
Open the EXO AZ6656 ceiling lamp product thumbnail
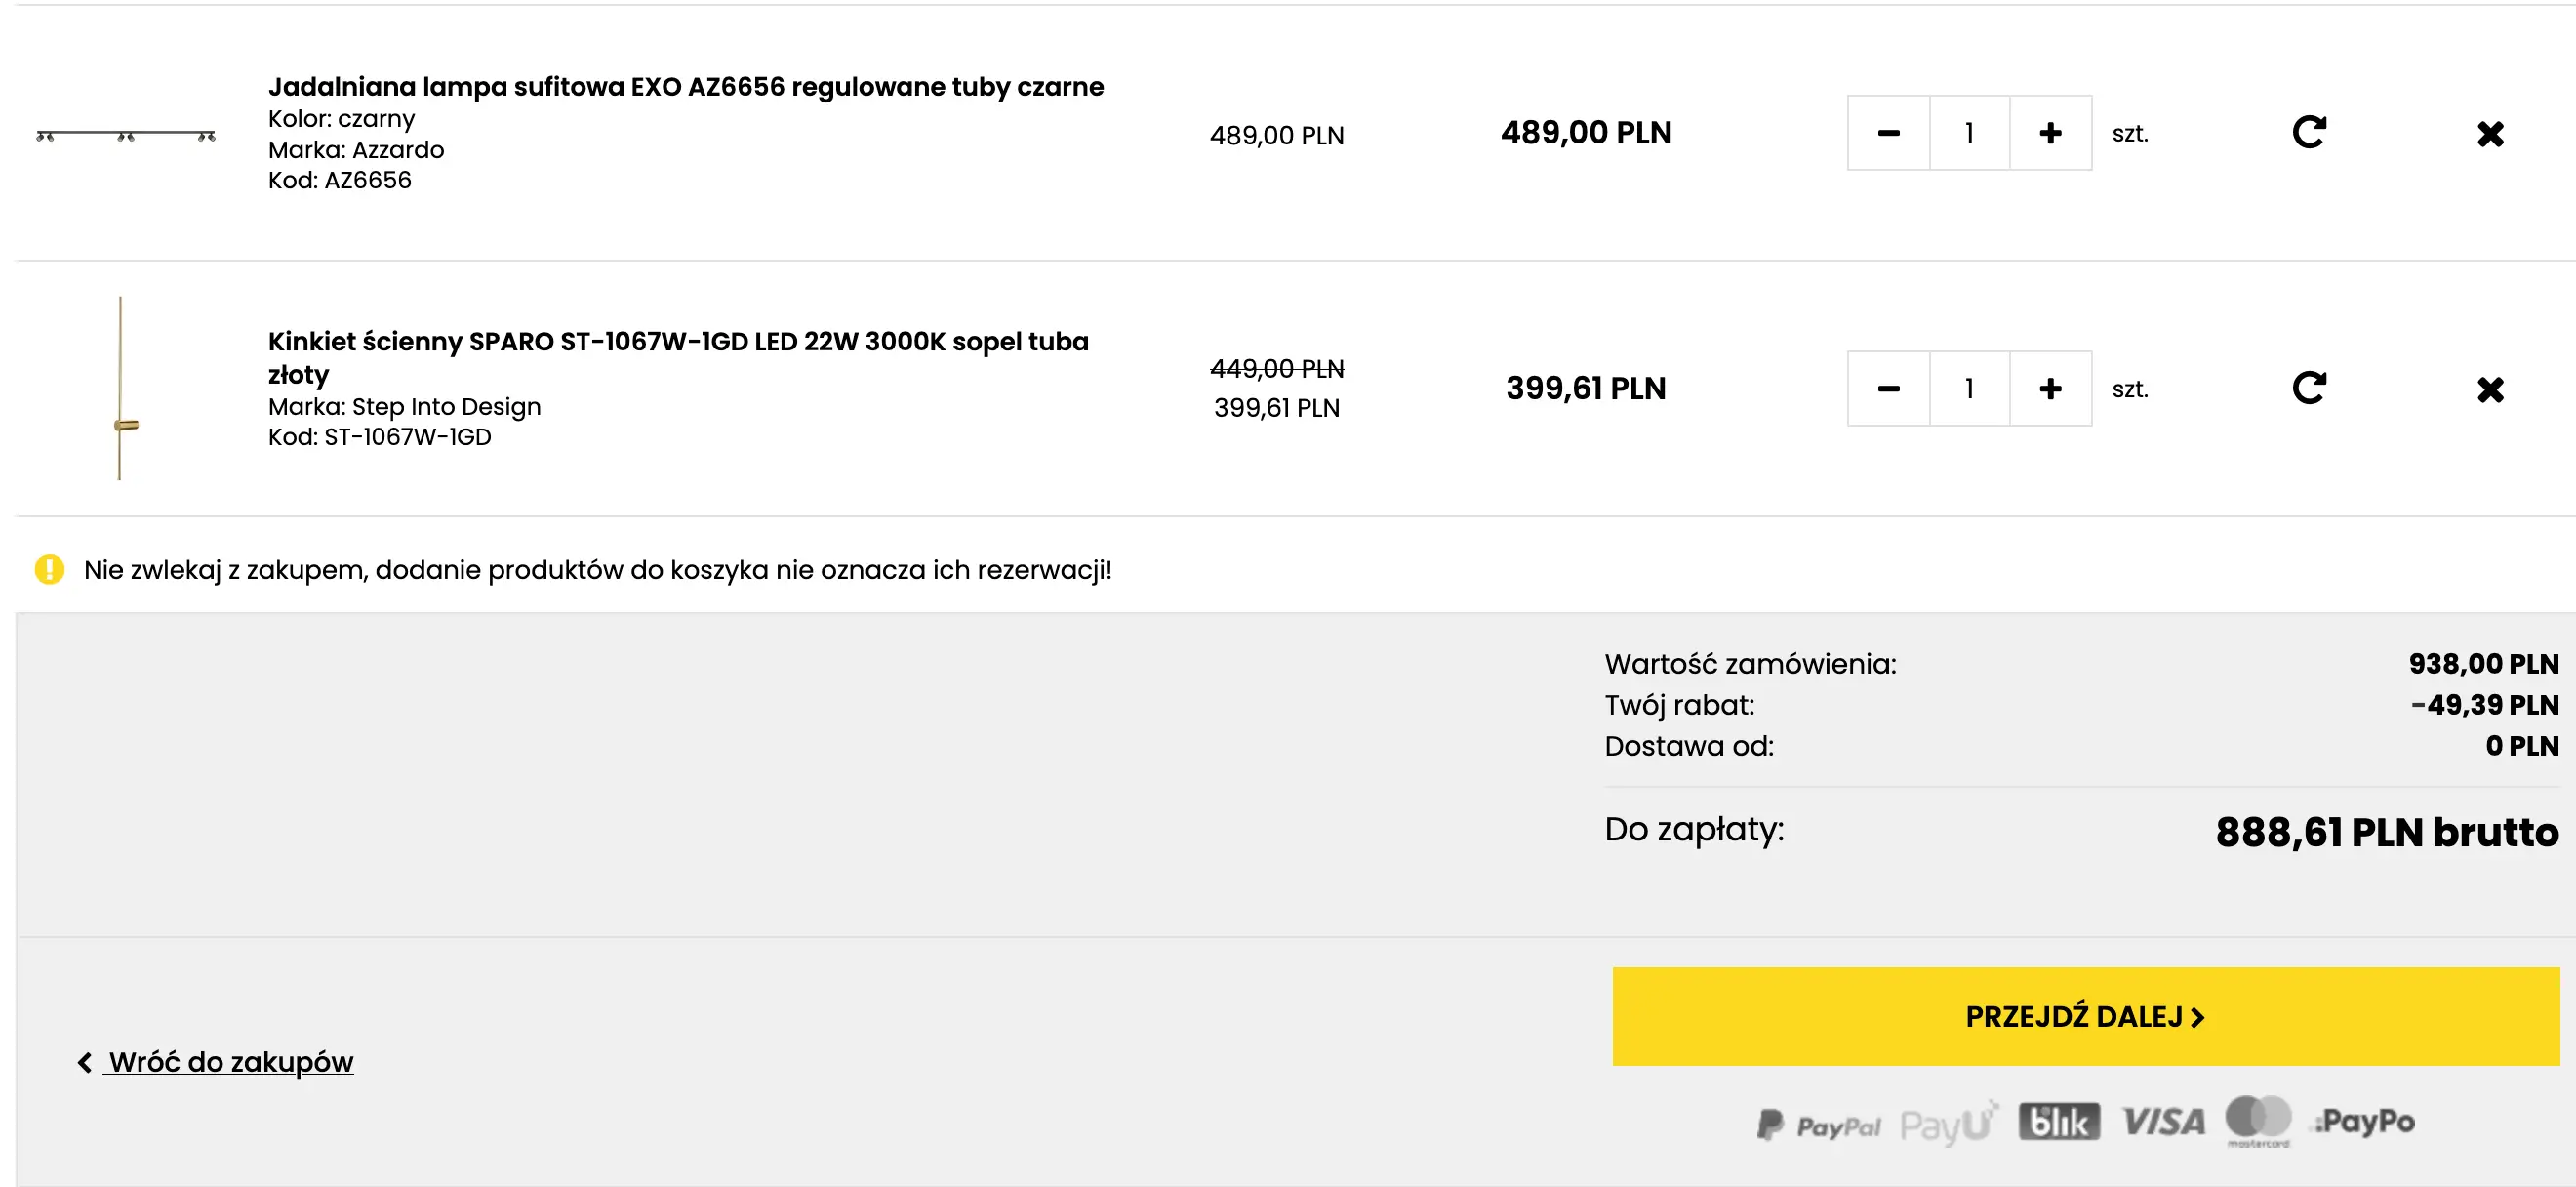125,135
